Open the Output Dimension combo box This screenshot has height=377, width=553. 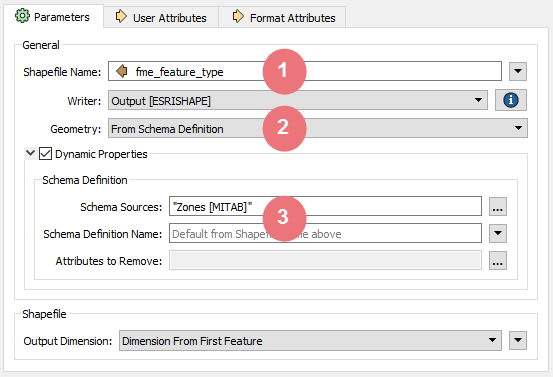(x=310, y=341)
